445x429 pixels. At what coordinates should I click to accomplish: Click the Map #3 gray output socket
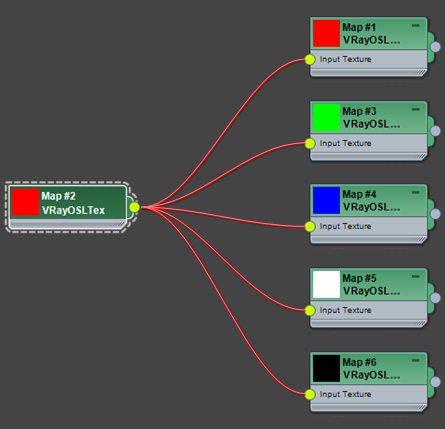[x=435, y=131]
